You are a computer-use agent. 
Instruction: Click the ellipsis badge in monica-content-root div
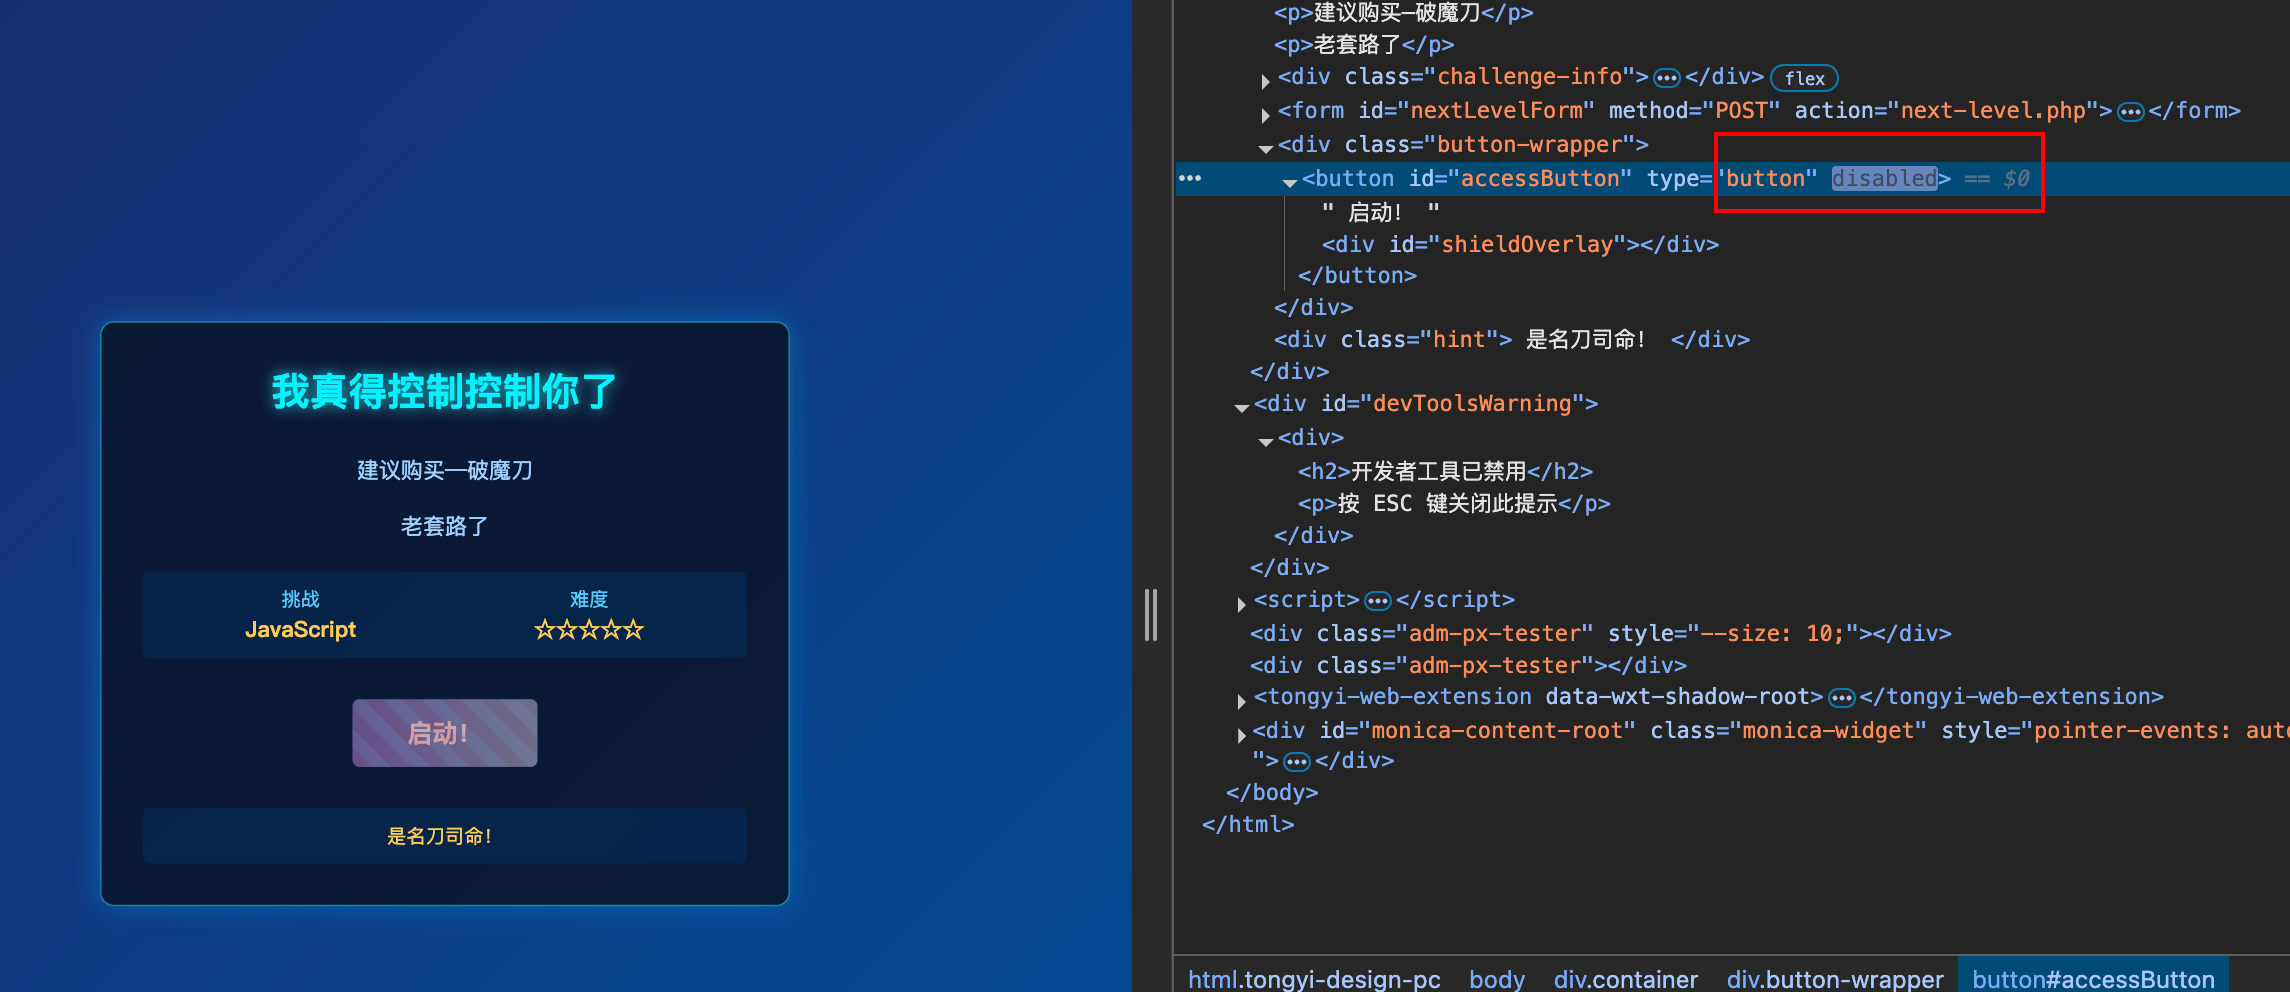tap(1296, 762)
